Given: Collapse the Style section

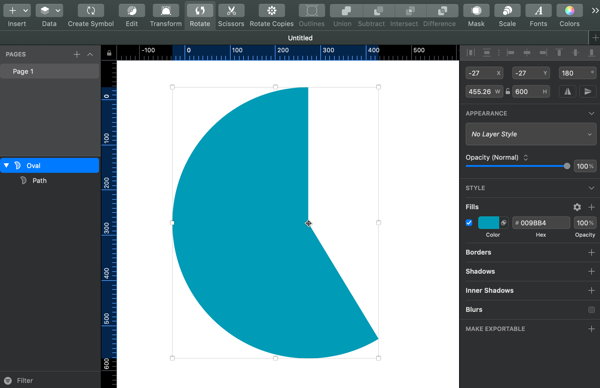Looking at the screenshot, I should (591, 188).
